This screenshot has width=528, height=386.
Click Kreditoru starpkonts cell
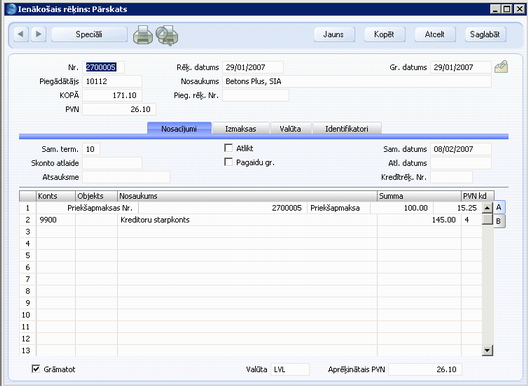[x=248, y=220]
